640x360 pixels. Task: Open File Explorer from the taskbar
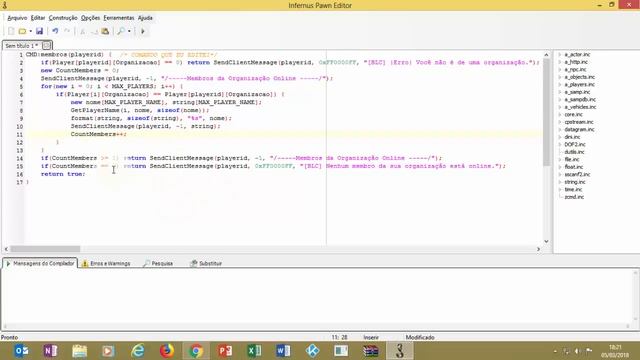point(80,351)
